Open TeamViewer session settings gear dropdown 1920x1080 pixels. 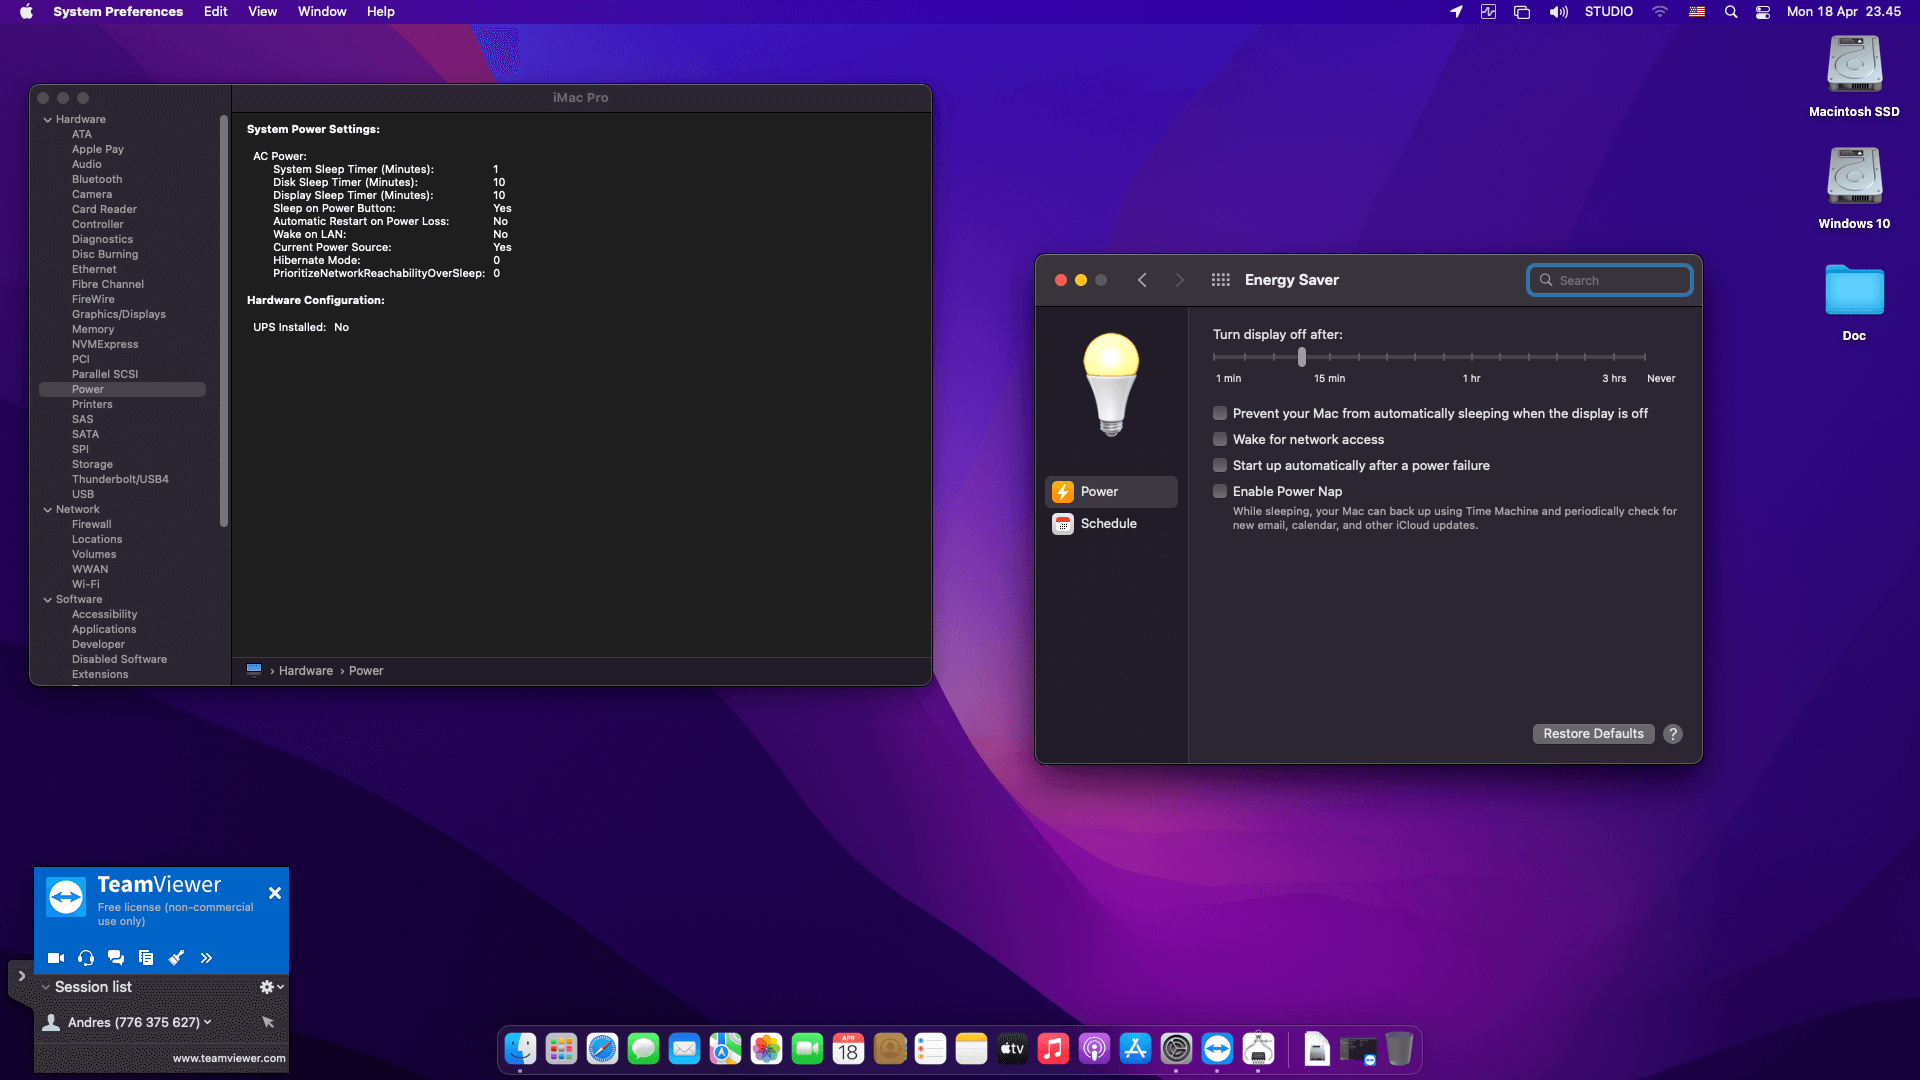[272, 987]
